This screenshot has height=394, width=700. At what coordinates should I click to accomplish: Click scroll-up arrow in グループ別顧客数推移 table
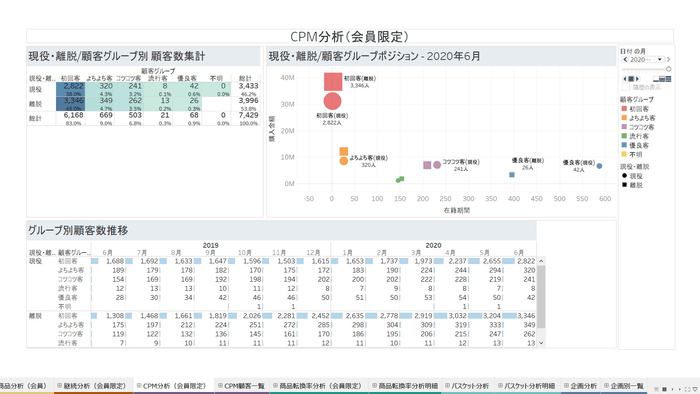(541, 261)
